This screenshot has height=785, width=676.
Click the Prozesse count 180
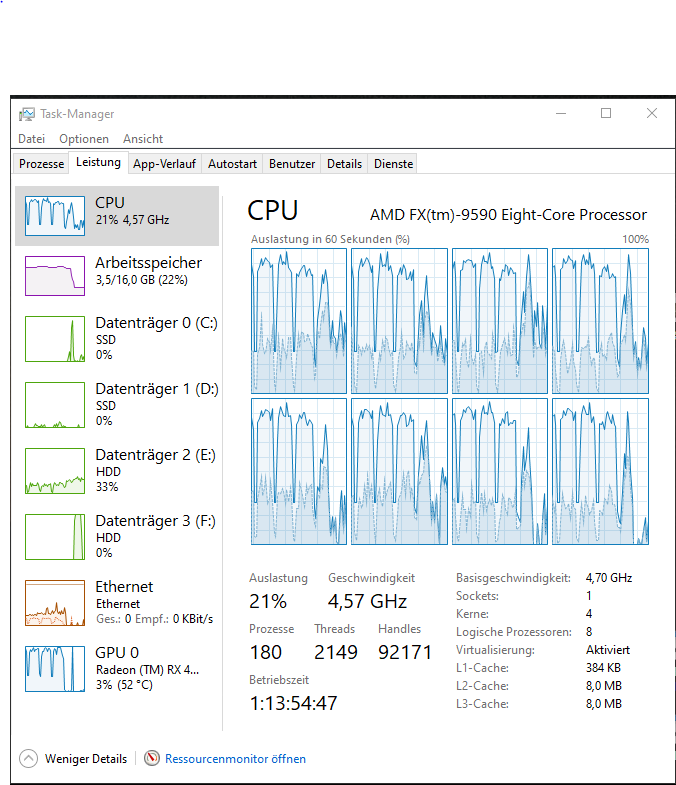[x=266, y=652]
